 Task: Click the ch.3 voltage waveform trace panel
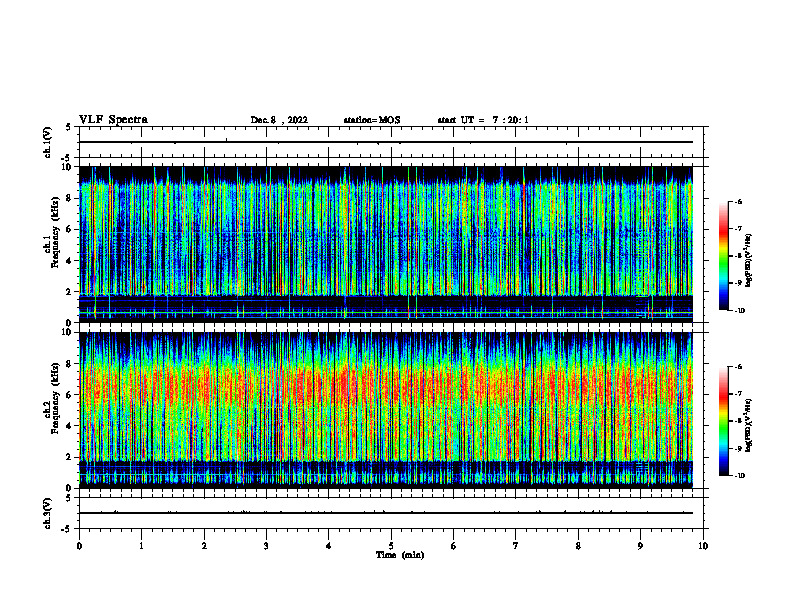[x=391, y=513]
